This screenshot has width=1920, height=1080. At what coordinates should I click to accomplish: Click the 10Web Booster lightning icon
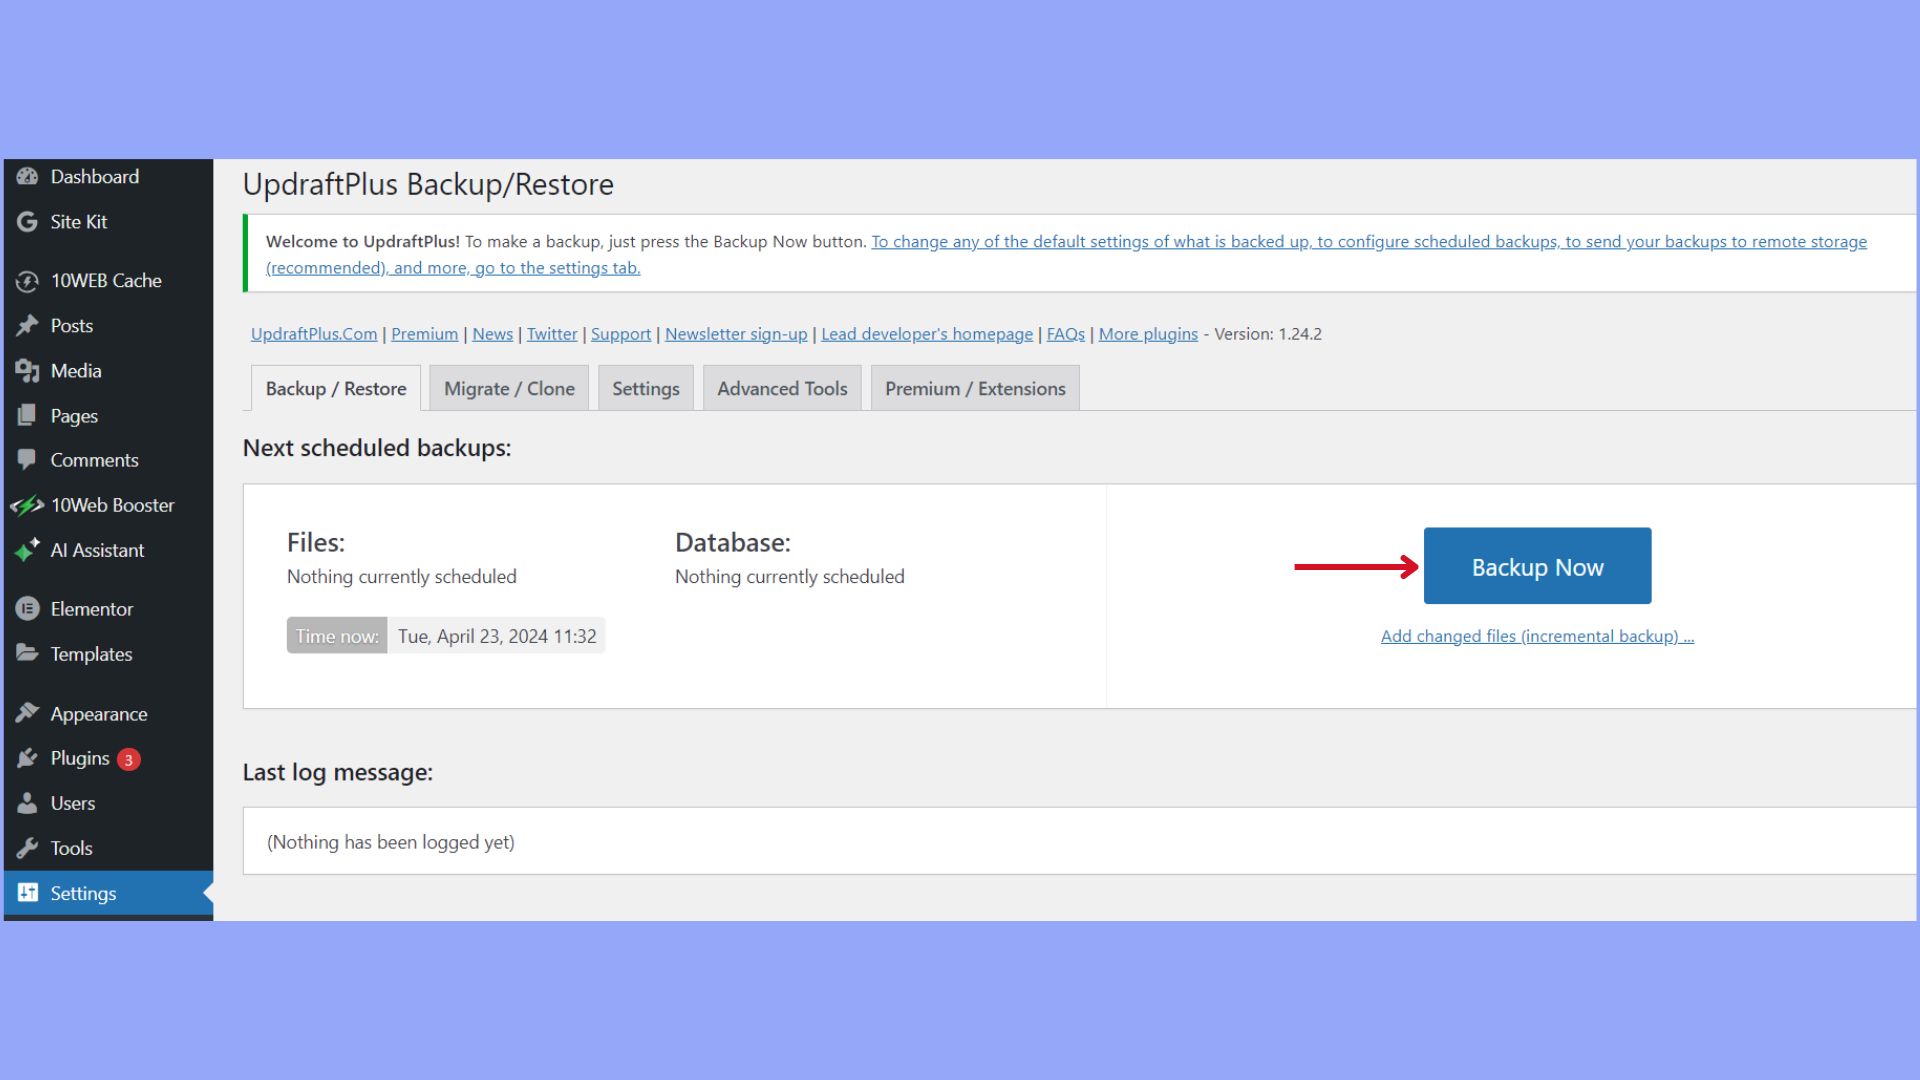[28, 505]
